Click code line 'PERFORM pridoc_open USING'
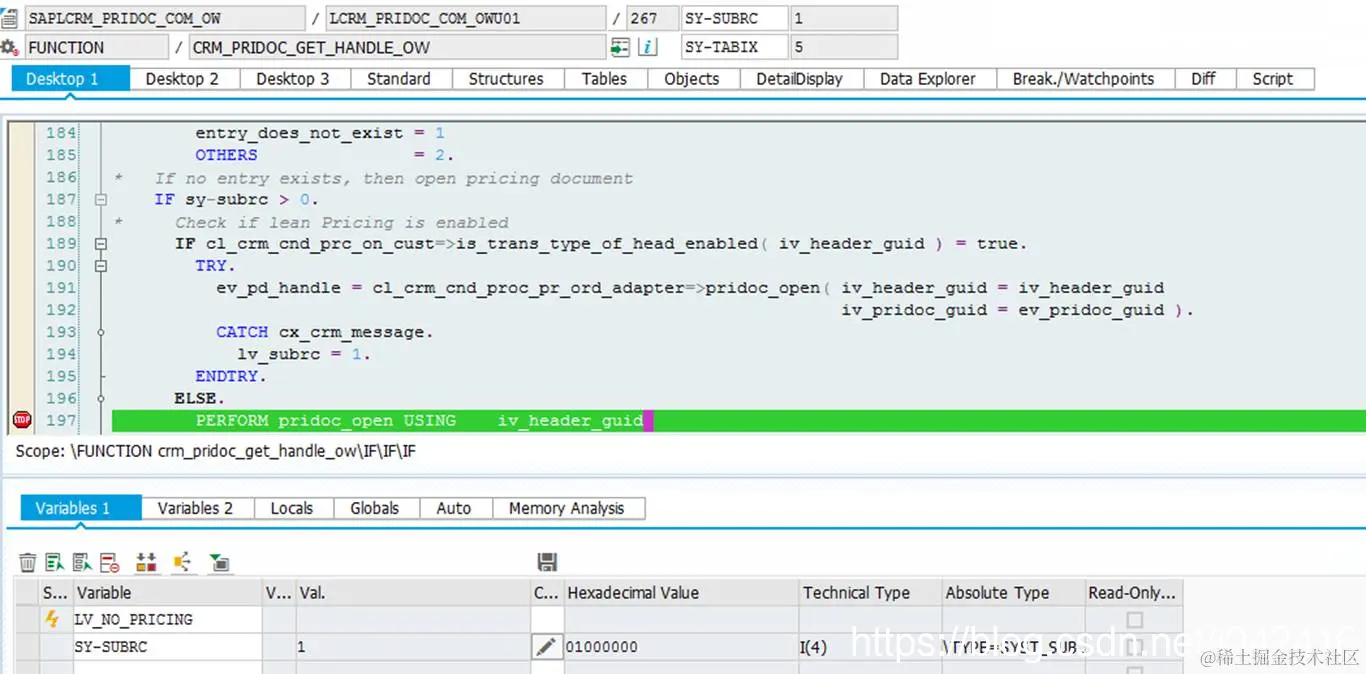 326,420
